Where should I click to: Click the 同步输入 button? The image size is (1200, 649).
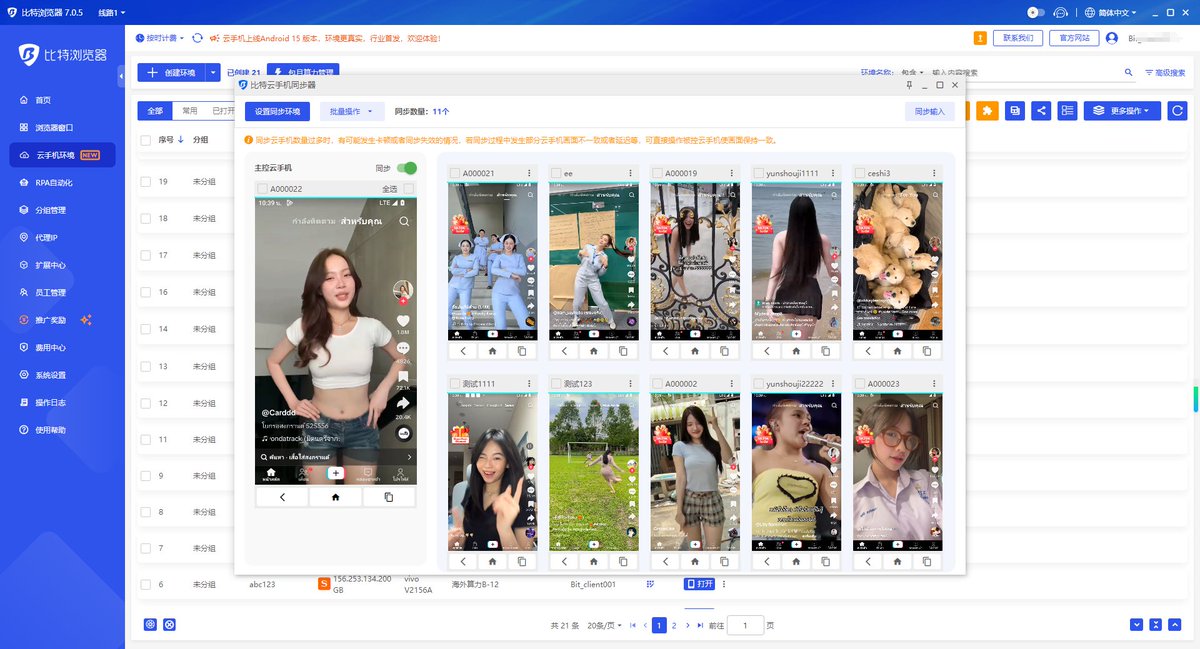click(929, 112)
